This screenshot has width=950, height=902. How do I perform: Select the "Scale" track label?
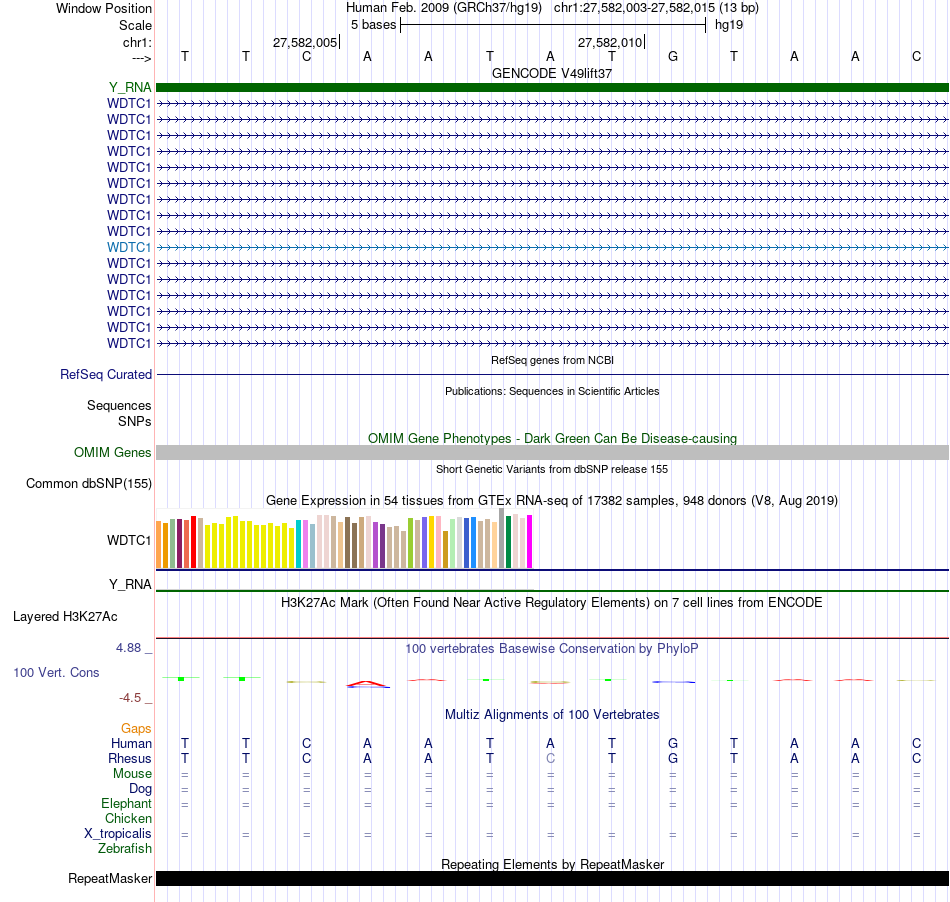click(x=135, y=25)
